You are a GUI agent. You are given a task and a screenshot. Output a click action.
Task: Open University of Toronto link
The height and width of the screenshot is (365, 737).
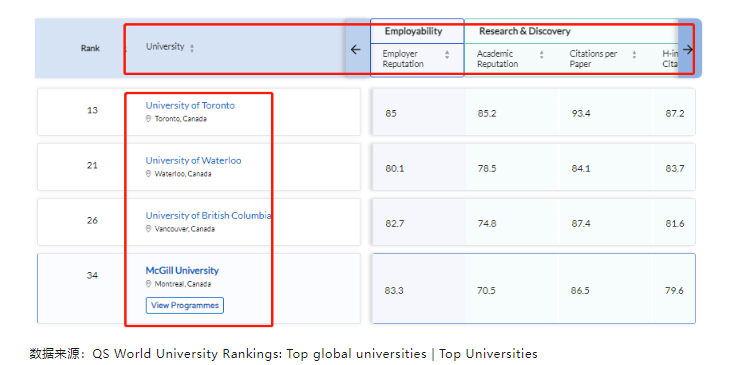coord(190,106)
